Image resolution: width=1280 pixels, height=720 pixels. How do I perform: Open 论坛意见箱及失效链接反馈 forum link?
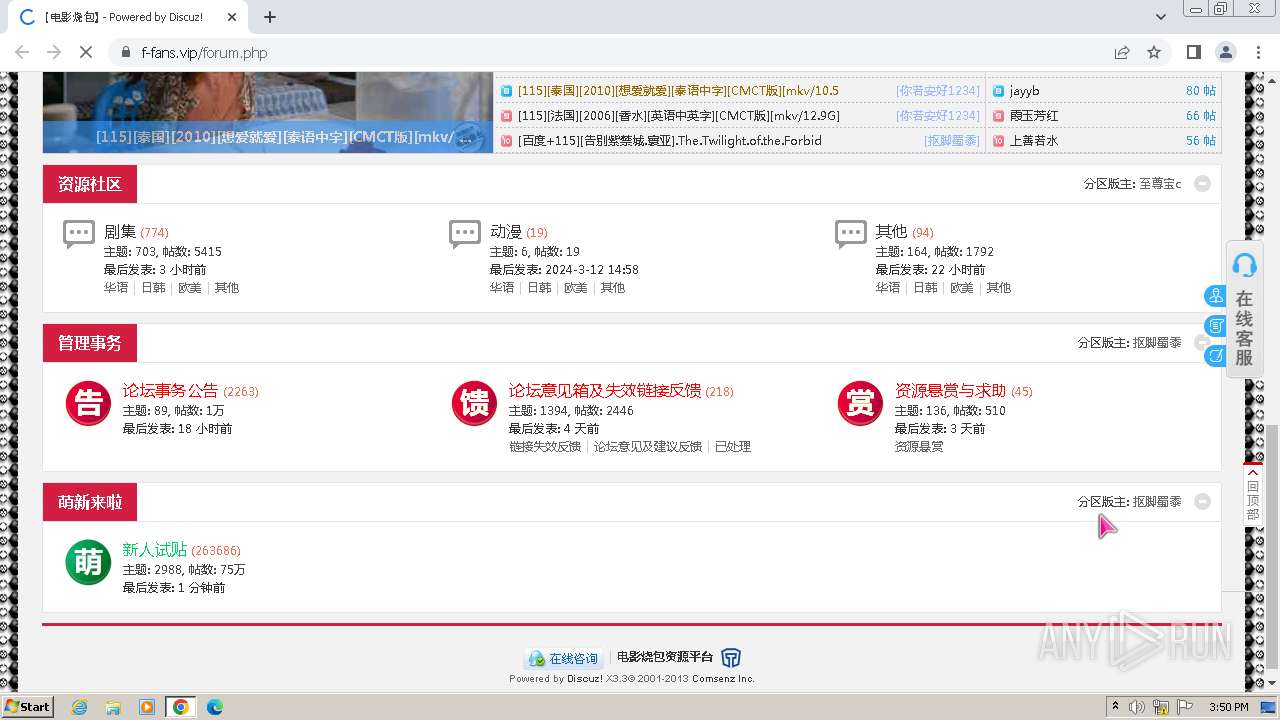[x=604, y=391]
